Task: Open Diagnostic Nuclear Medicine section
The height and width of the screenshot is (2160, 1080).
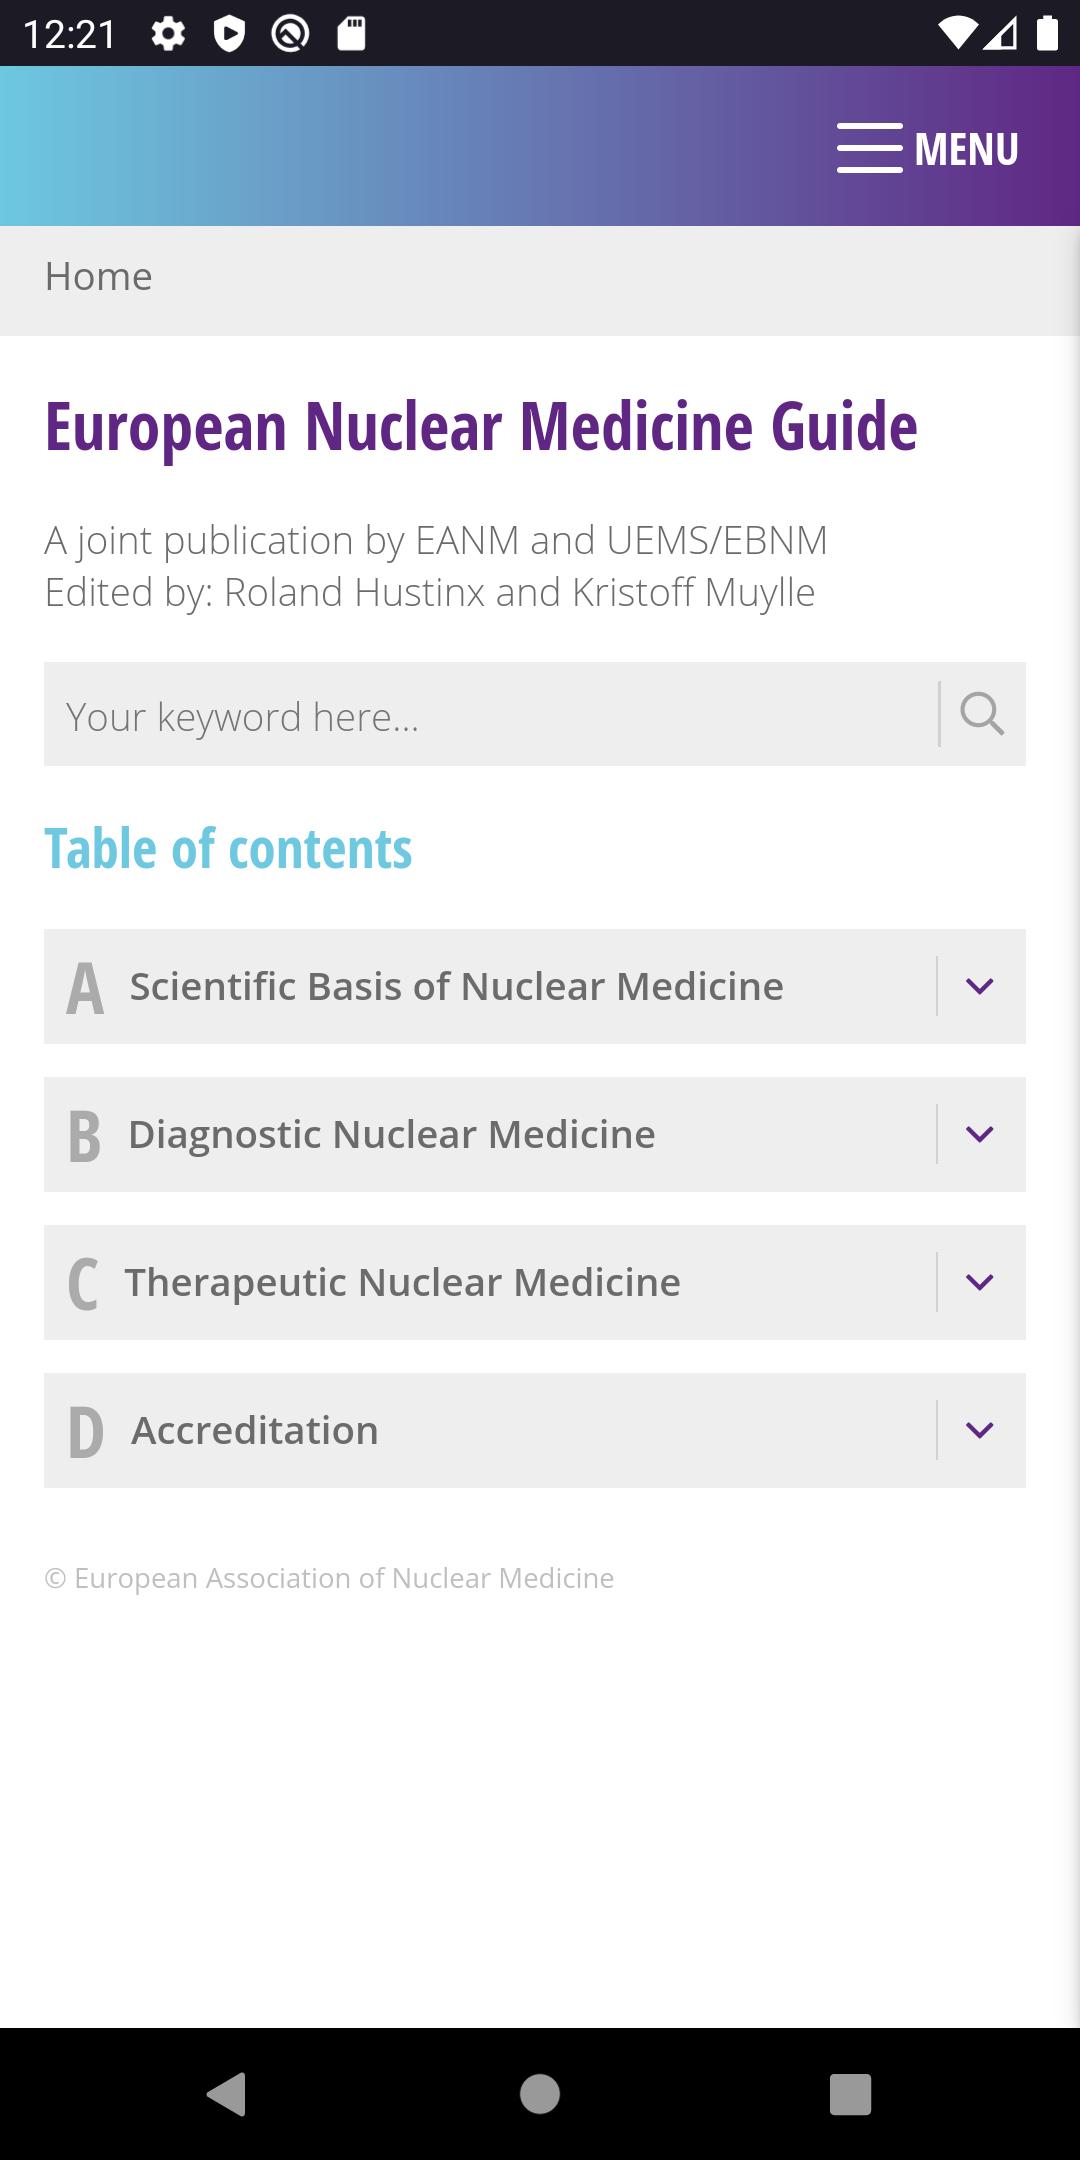Action: click(392, 1134)
